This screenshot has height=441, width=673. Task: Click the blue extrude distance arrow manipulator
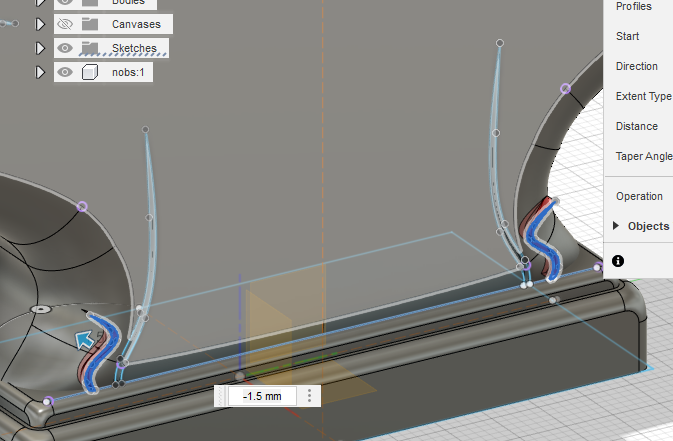click(x=85, y=340)
